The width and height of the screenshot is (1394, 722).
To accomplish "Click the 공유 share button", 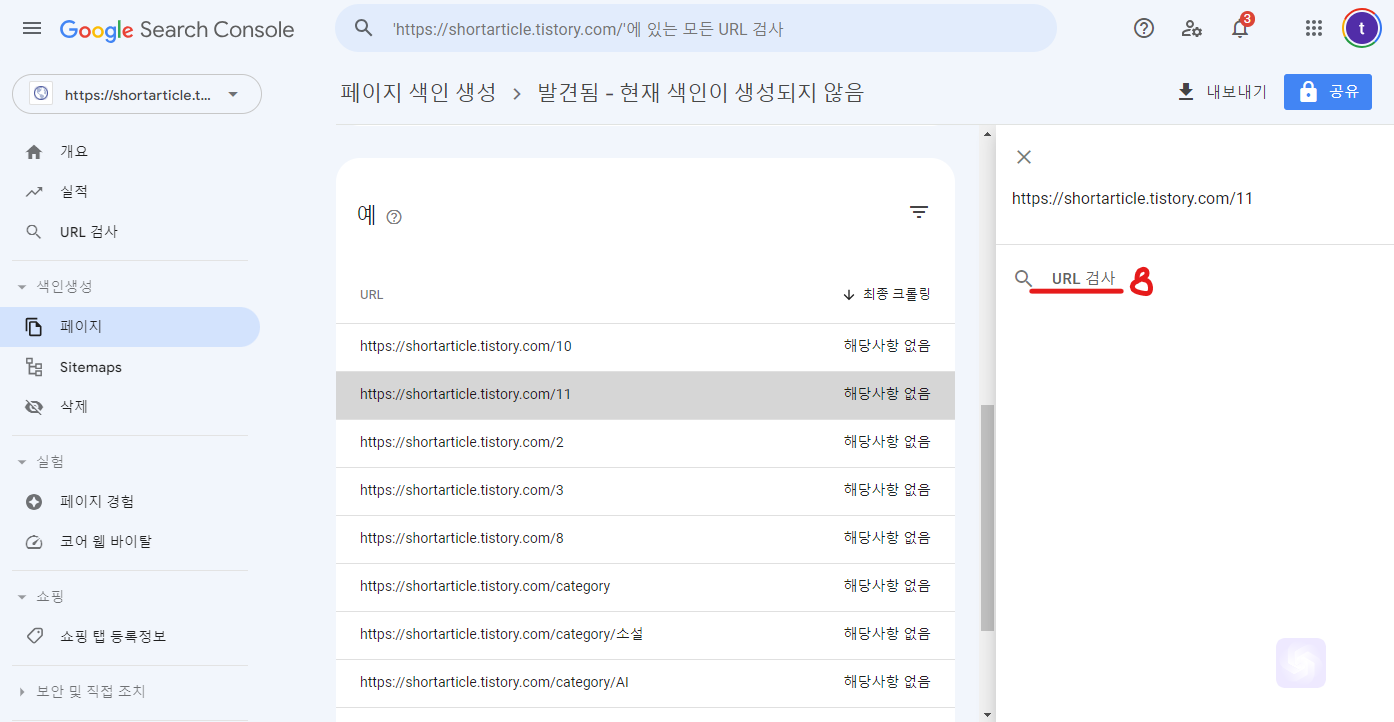I will click(1327, 92).
